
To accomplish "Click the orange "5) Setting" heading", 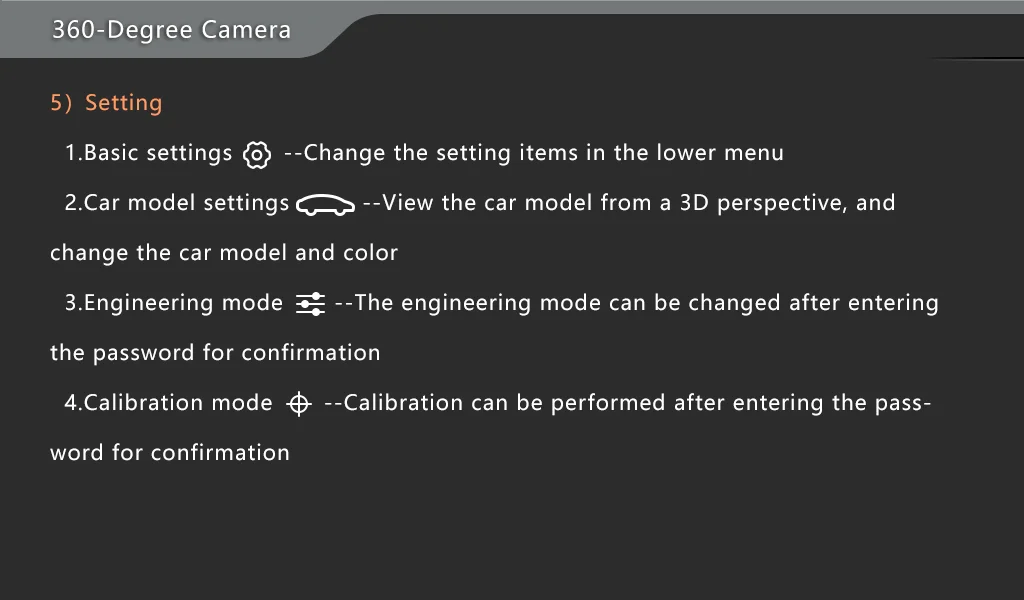I will [106, 103].
